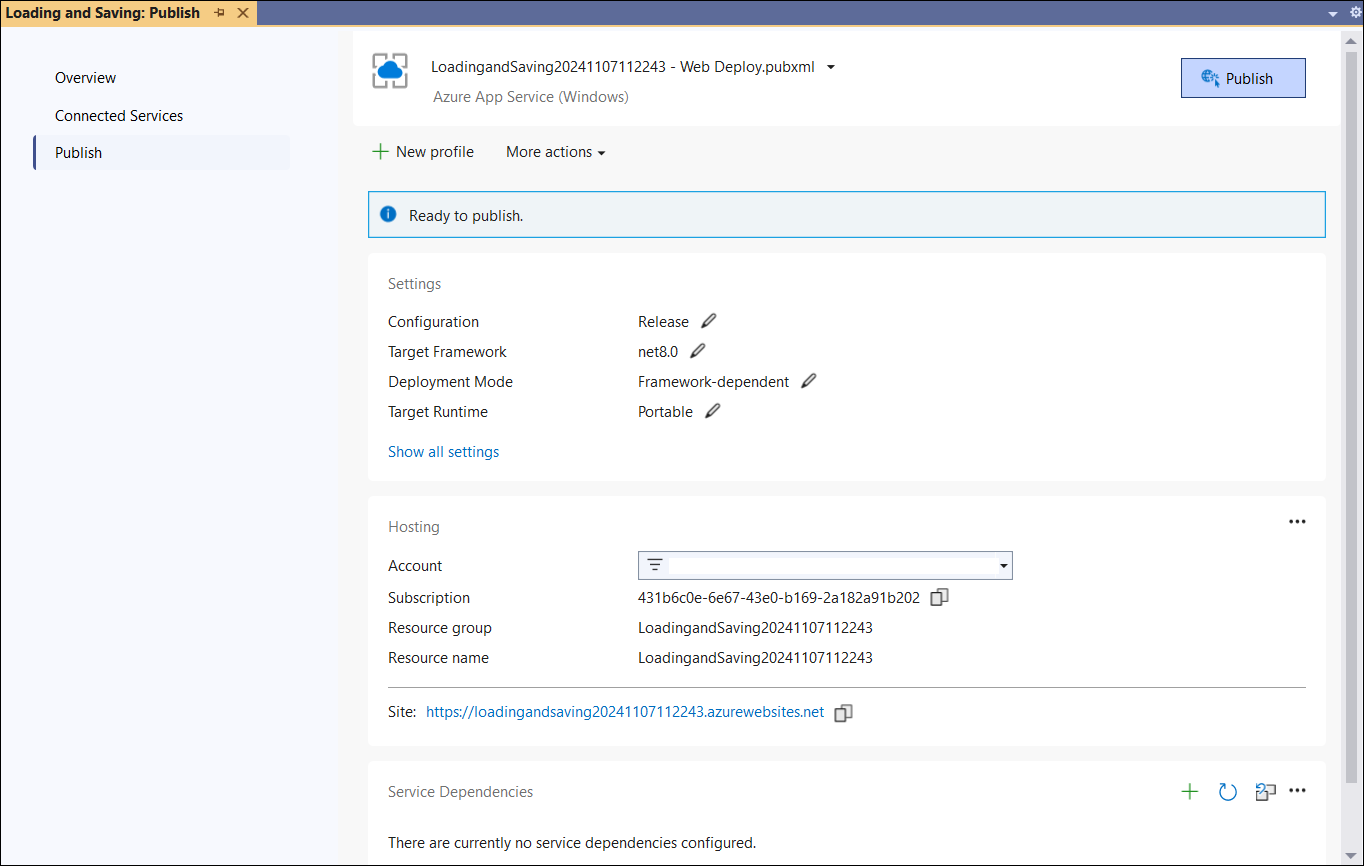
Task: Open Connected Services sidebar item
Action: tap(119, 116)
